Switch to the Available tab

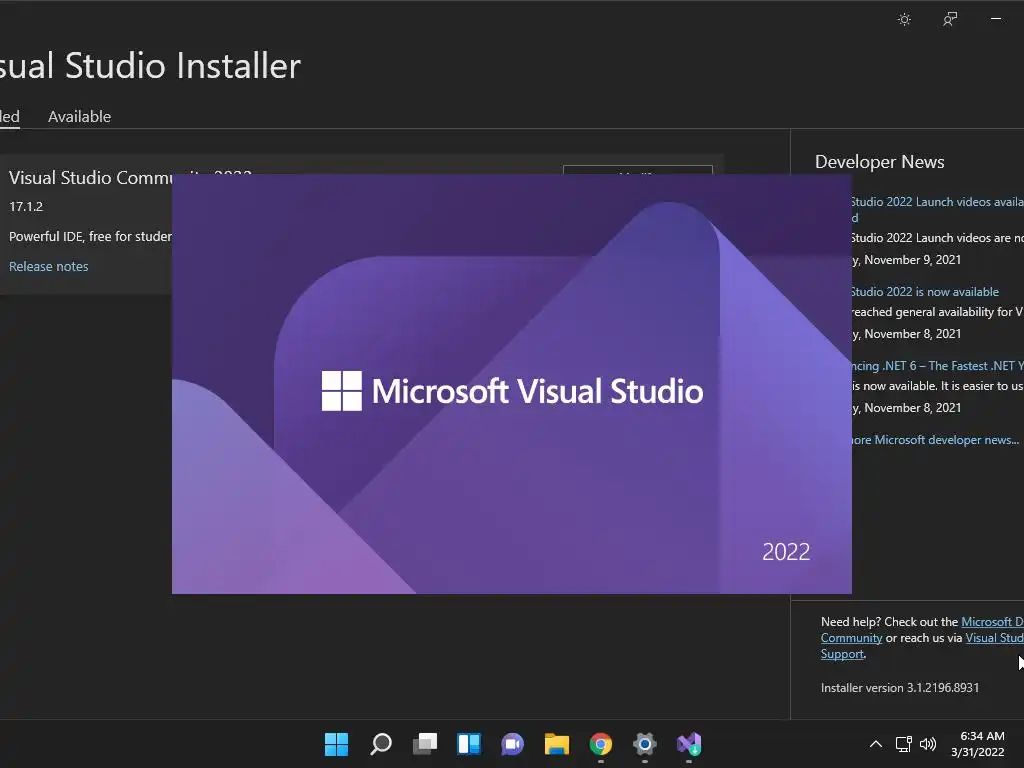tap(80, 117)
